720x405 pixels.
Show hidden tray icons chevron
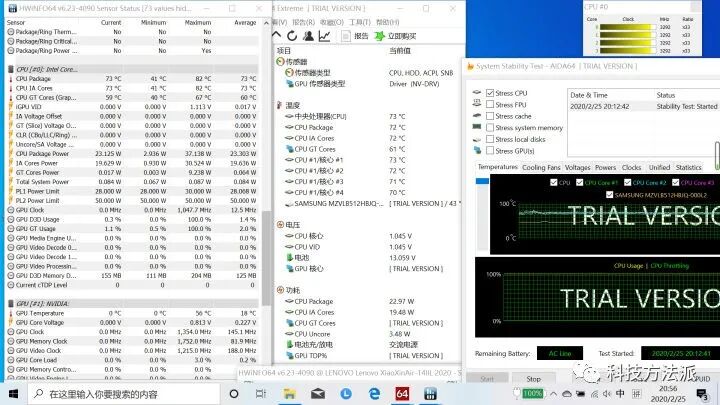tap(553, 394)
